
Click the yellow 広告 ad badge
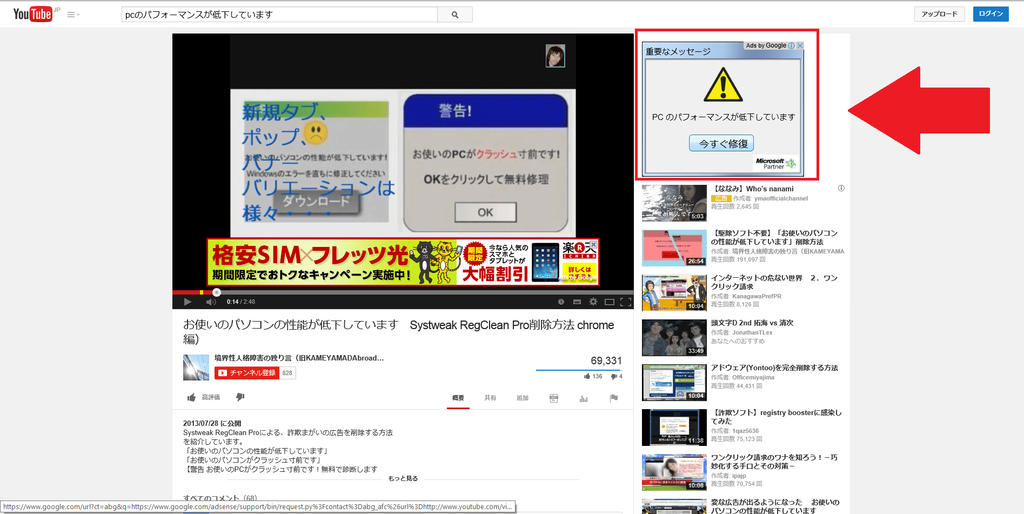[x=720, y=198]
